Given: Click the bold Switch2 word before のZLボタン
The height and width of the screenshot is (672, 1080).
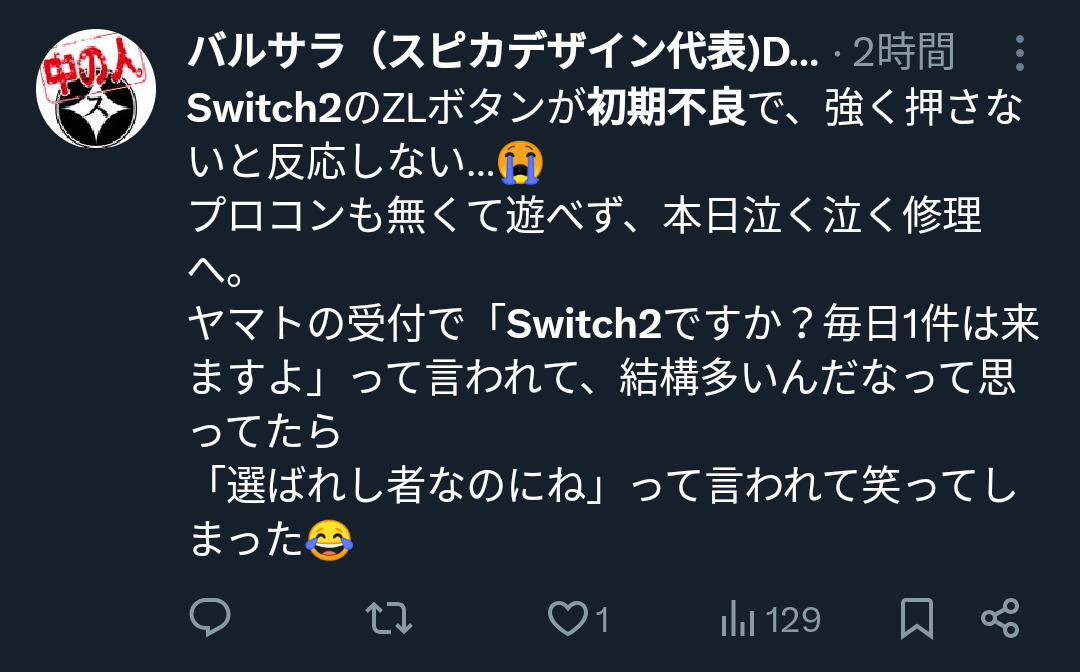Looking at the screenshot, I should [264, 109].
